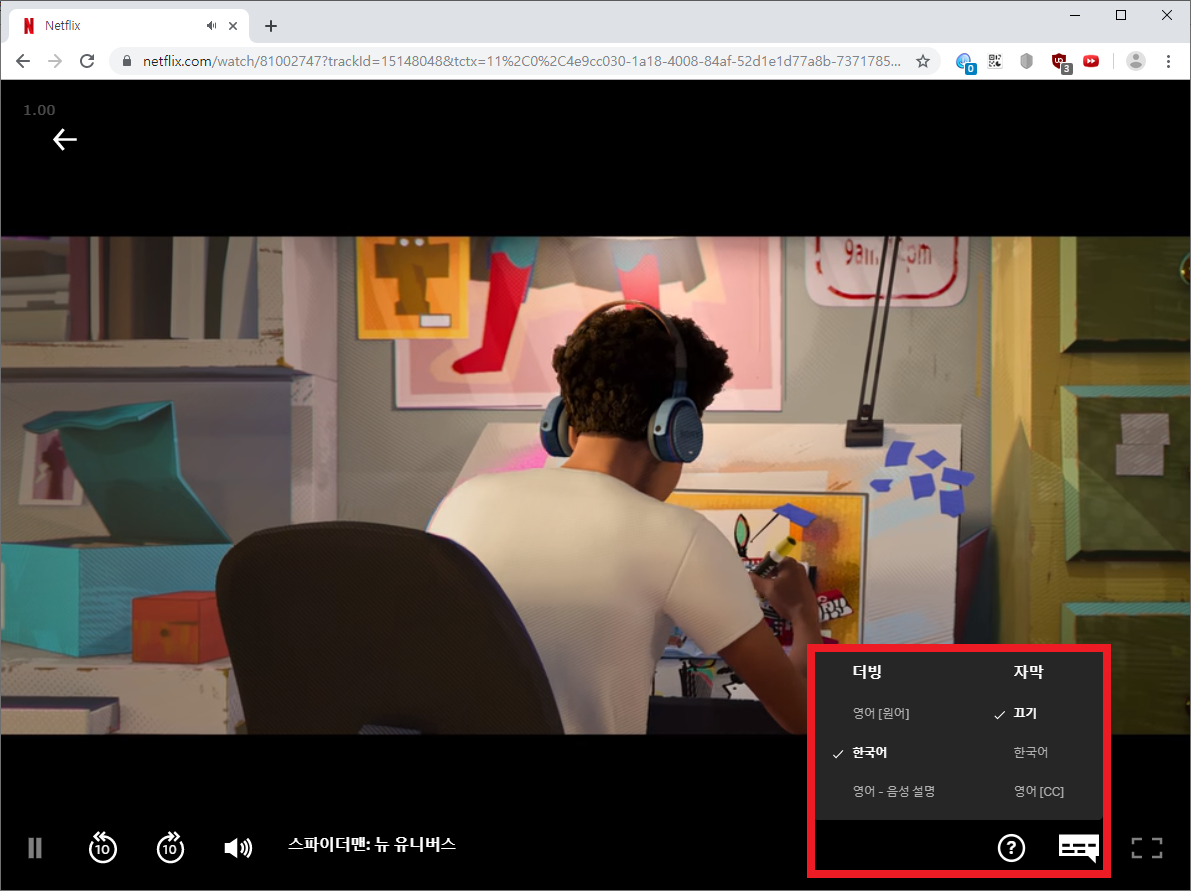Screen dimensions: 1191x891
Task: Pause the video with the pause button
Action: click(x=35, y=848)
